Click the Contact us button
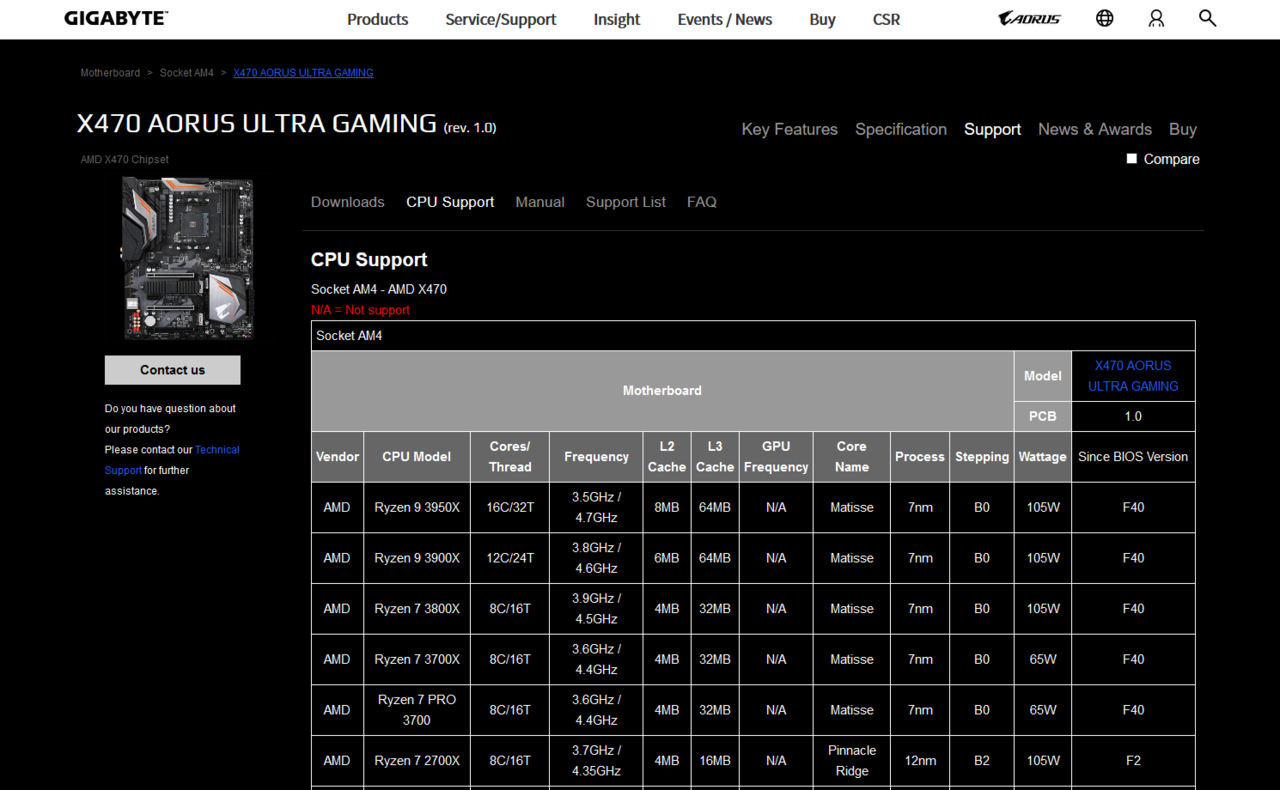Image resolution: width=1280 pixels, height=790 pixels. (172, 370)
